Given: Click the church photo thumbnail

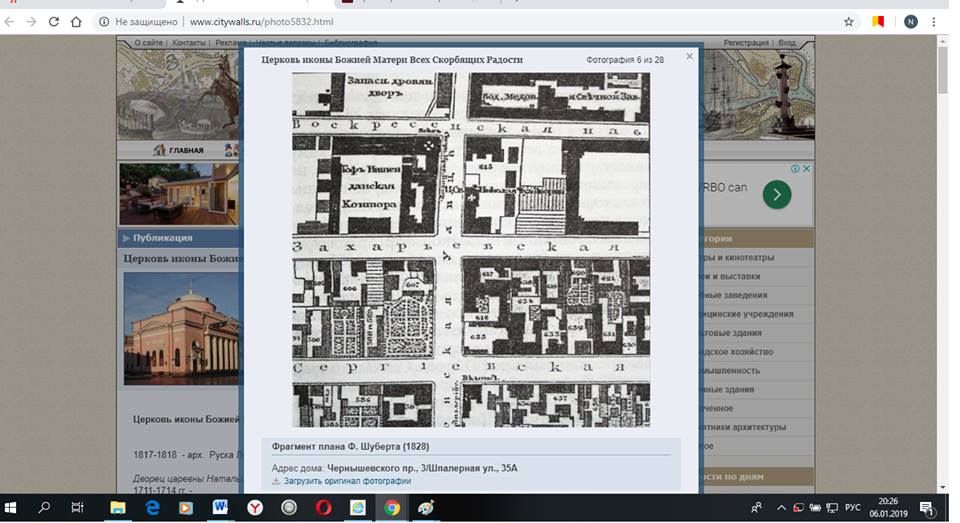Looking at the screenshot, I should coord(181,329).
